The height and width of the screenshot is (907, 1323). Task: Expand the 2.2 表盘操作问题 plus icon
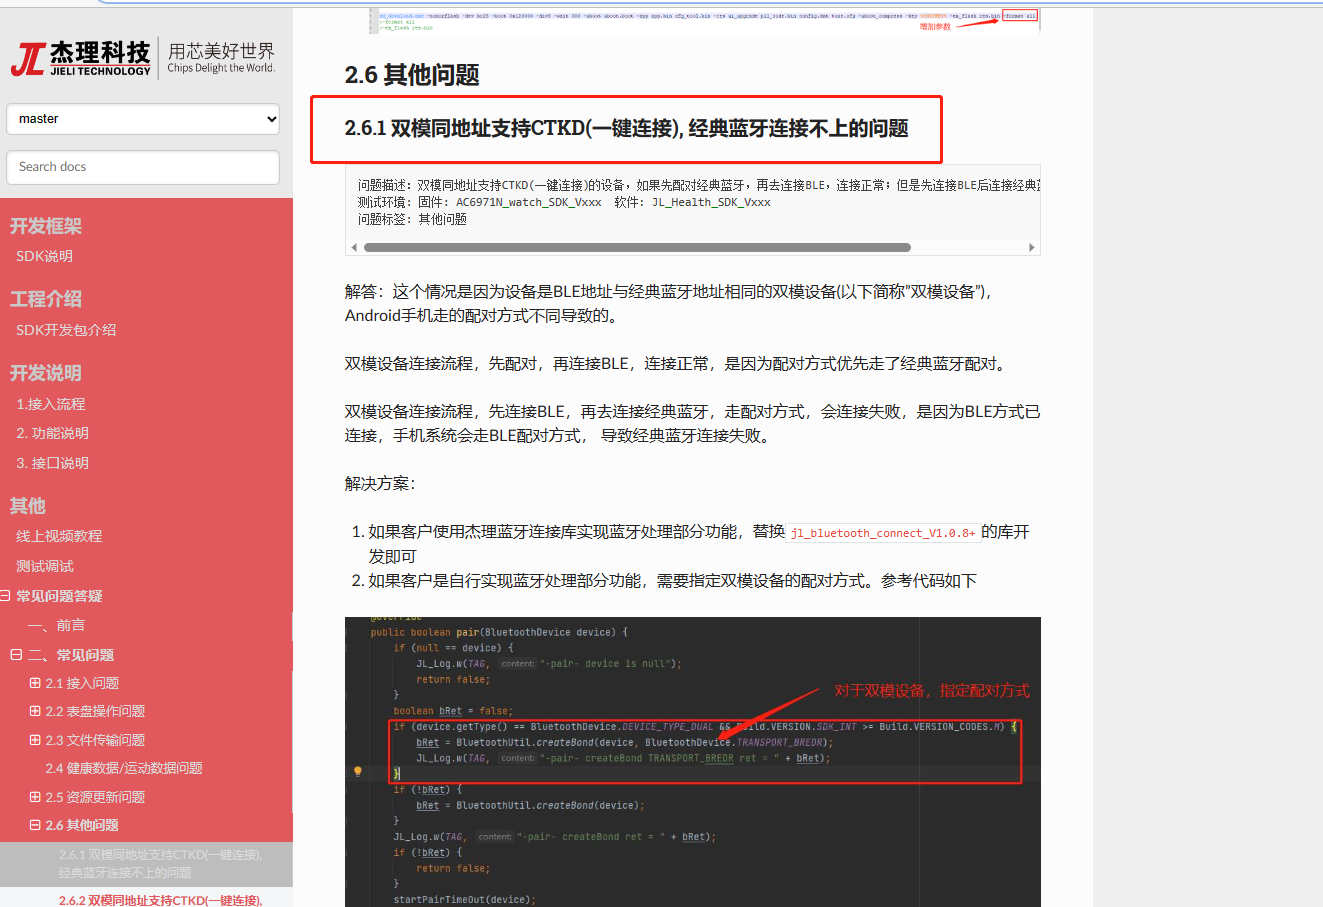click(35, 711)
